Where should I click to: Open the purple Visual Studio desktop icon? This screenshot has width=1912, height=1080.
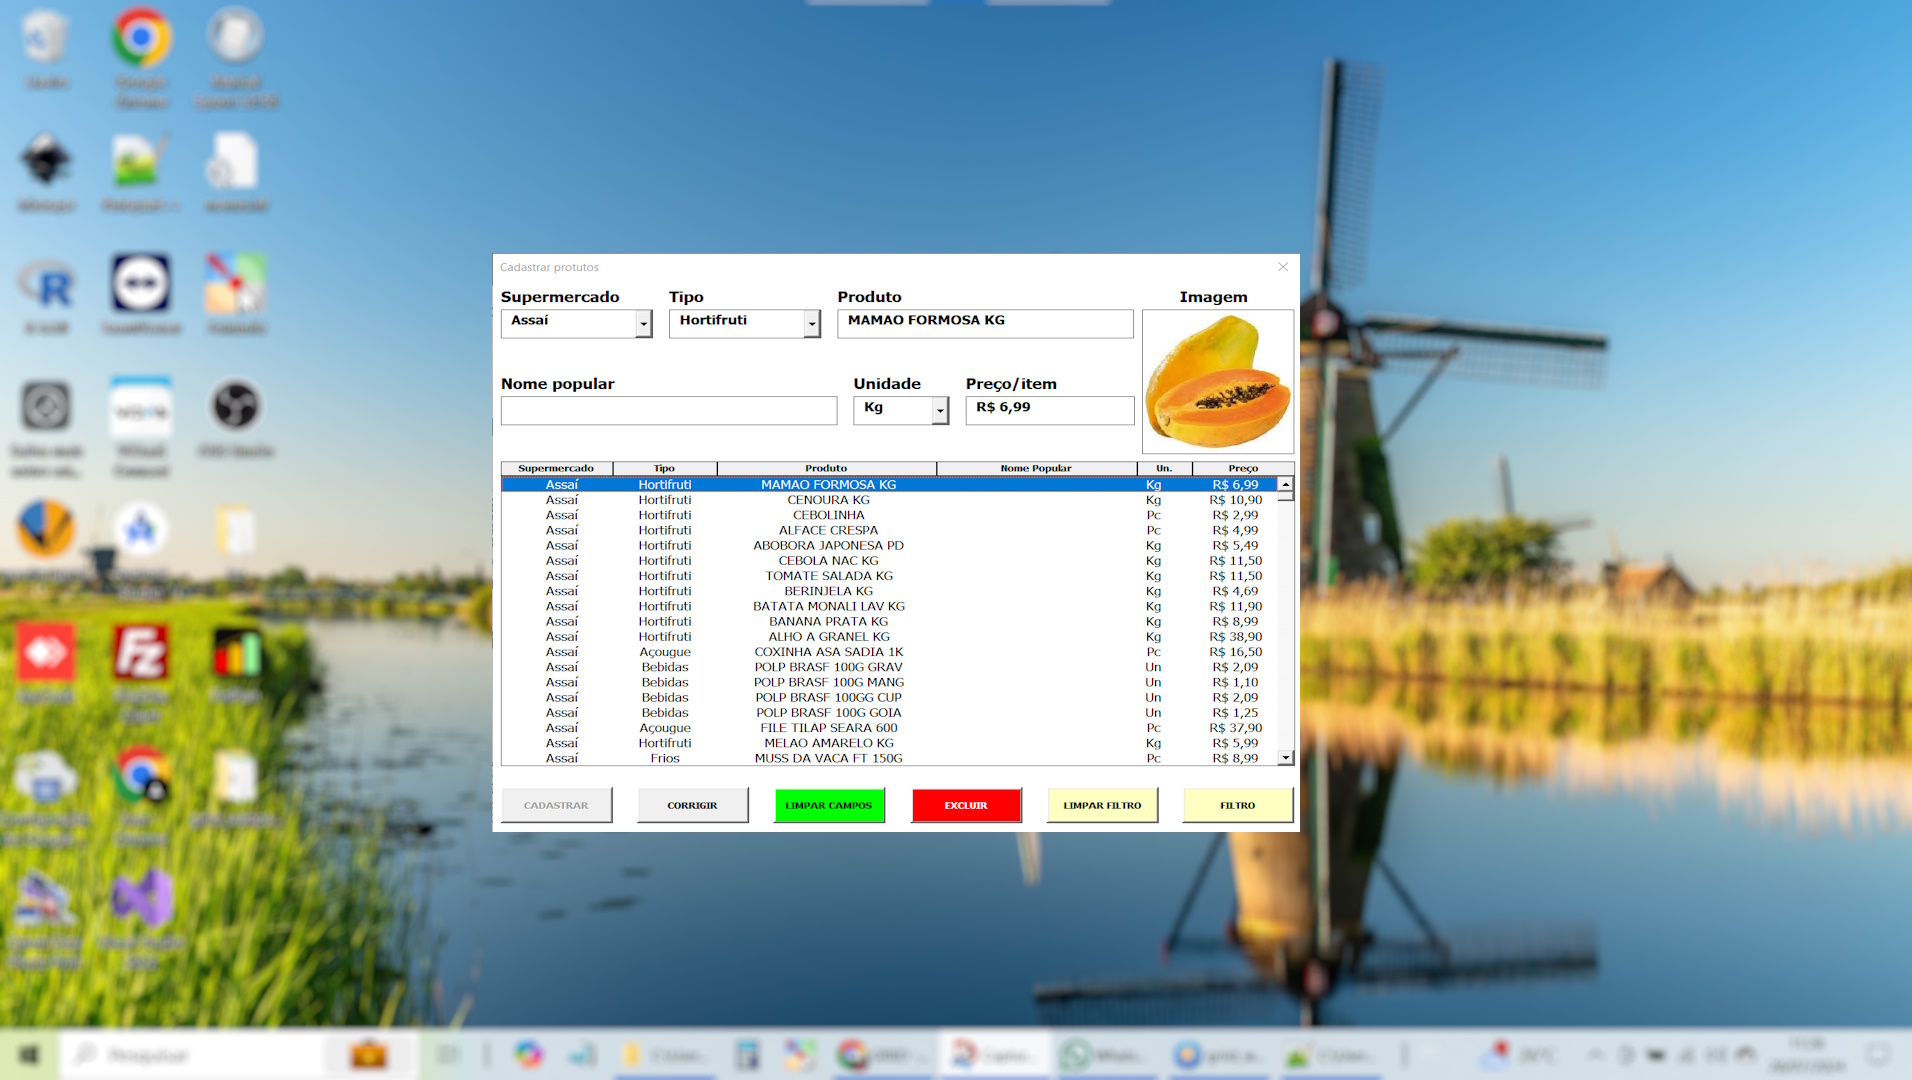[x=141, y=897]
